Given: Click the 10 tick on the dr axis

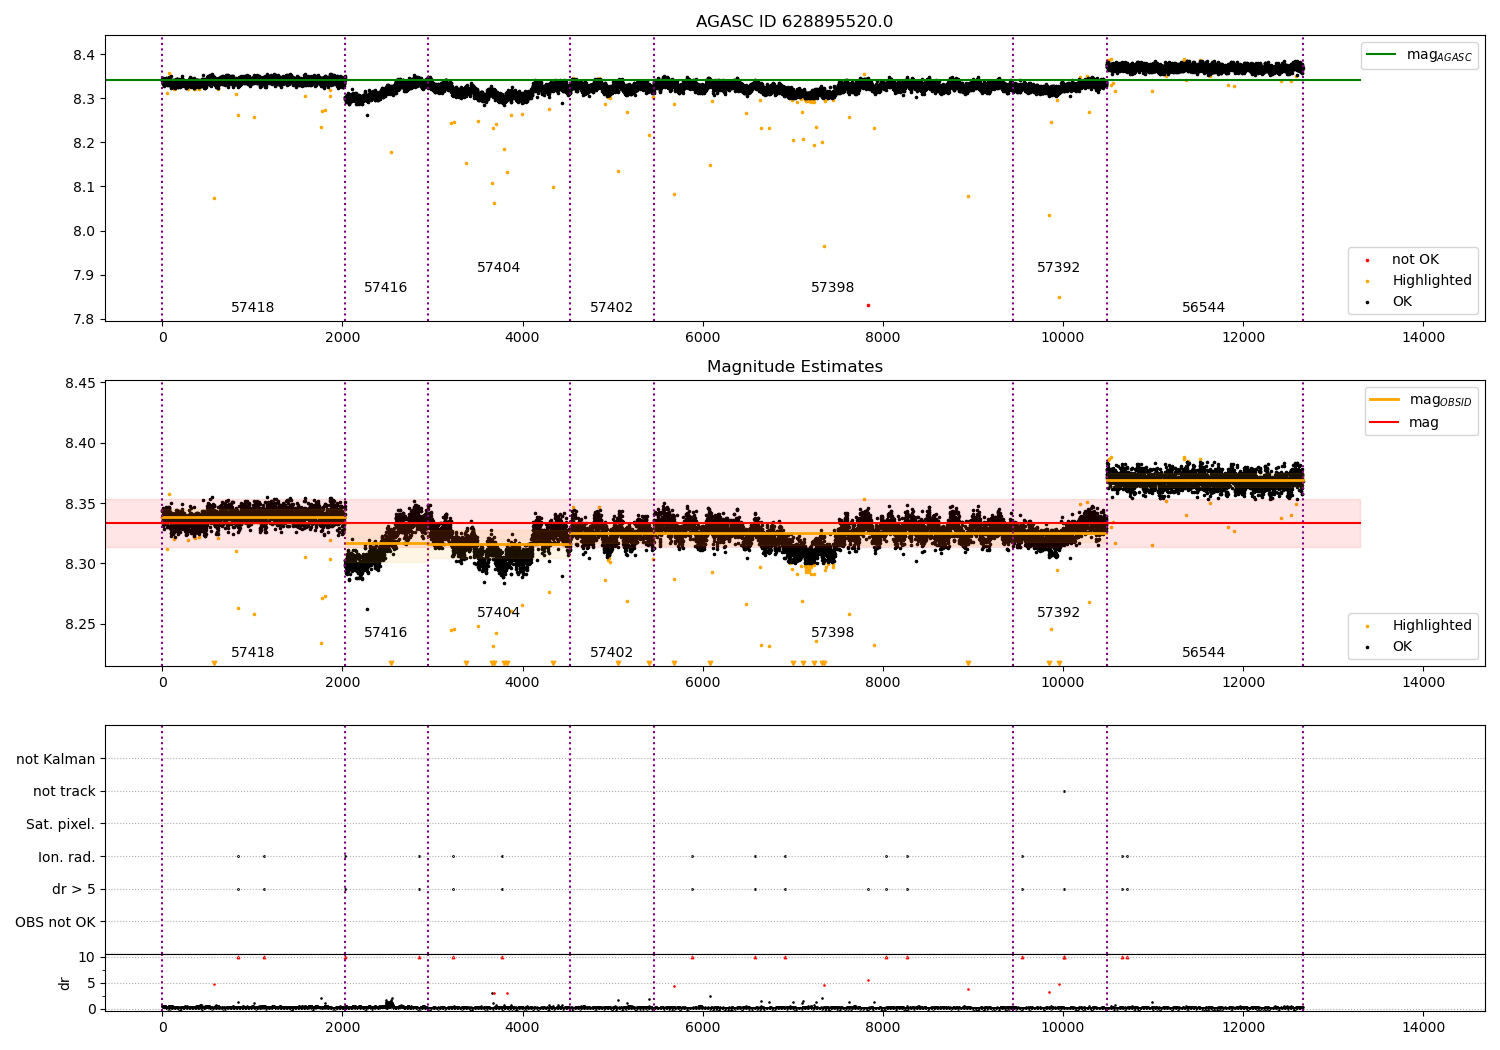Looking at the screenshot, I should pos(87,958).
